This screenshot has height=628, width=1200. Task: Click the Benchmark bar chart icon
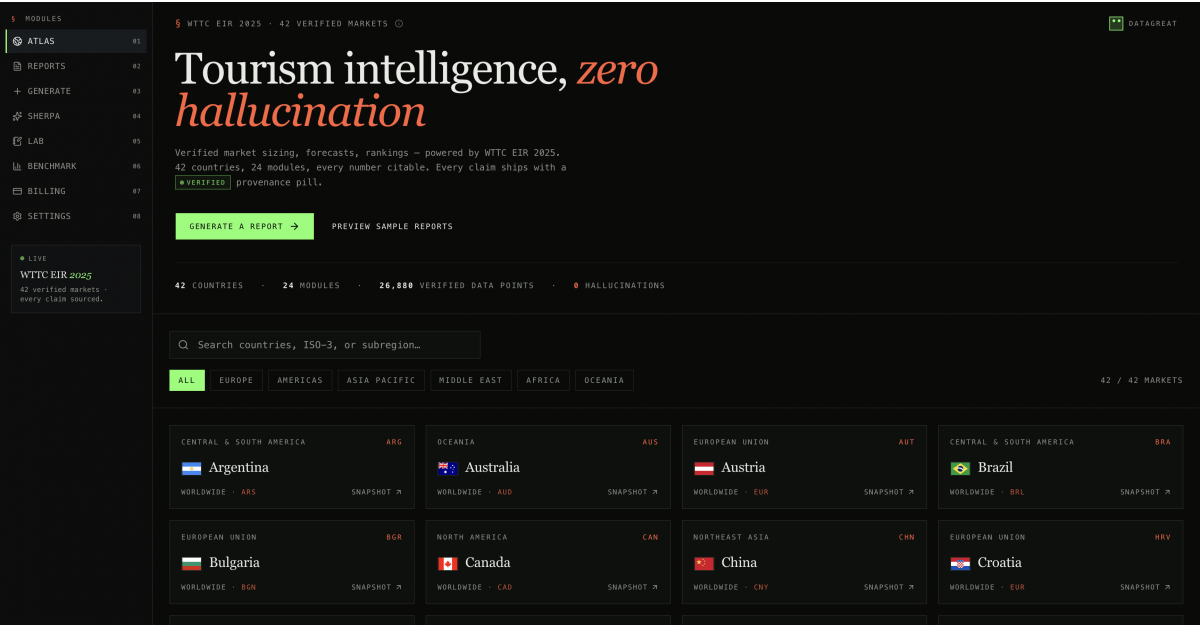17,166
